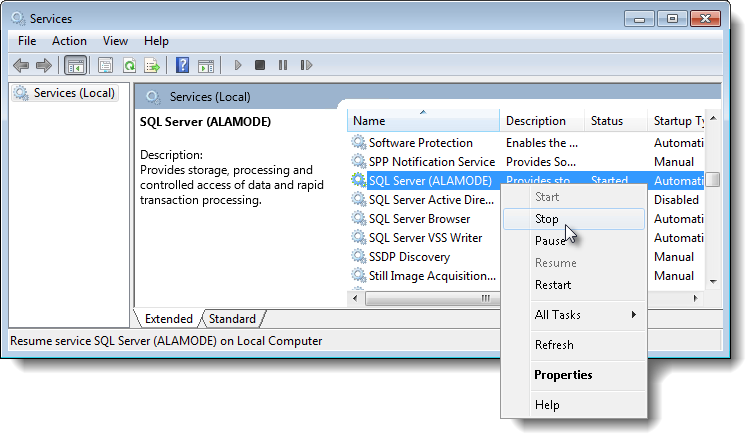Sort by the Startup Type column header

point(676,121)
